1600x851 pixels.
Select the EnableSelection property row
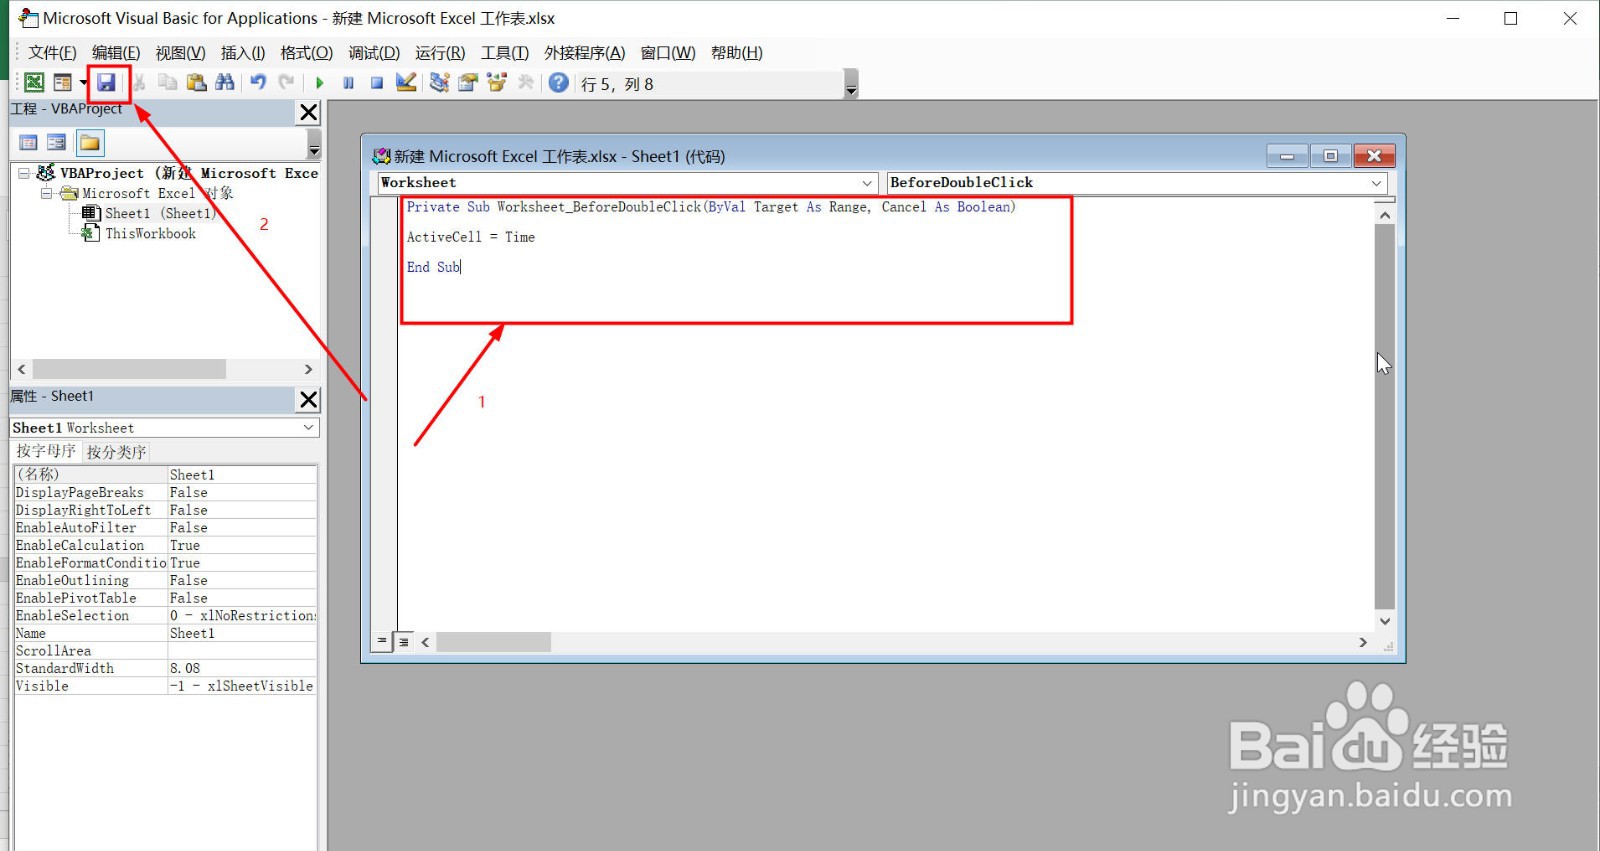point(165,615)
